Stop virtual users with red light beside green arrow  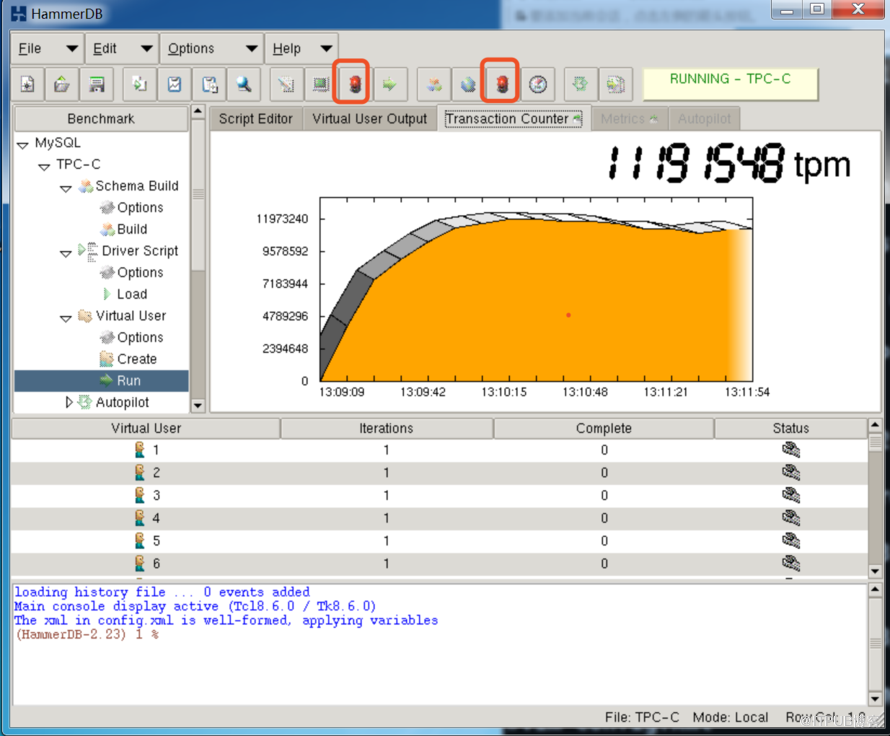[355, 85]
